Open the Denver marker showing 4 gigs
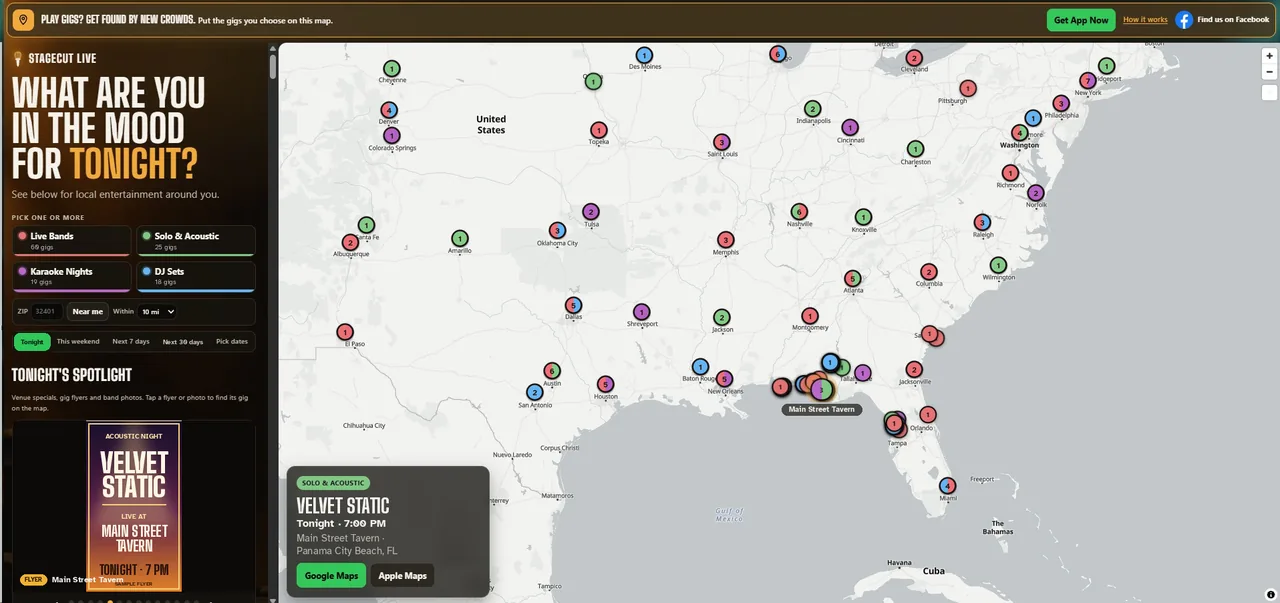The image size is (1280, 603). 389,110
